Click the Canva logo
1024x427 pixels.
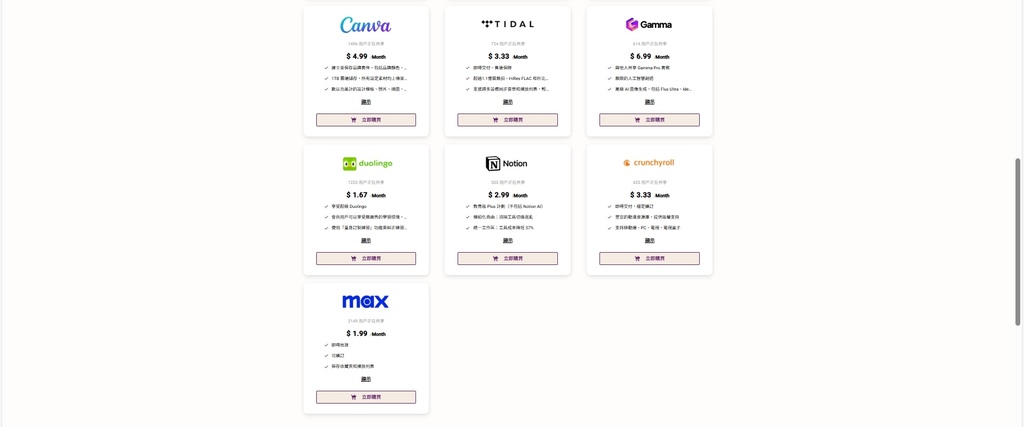pos(366,25)
